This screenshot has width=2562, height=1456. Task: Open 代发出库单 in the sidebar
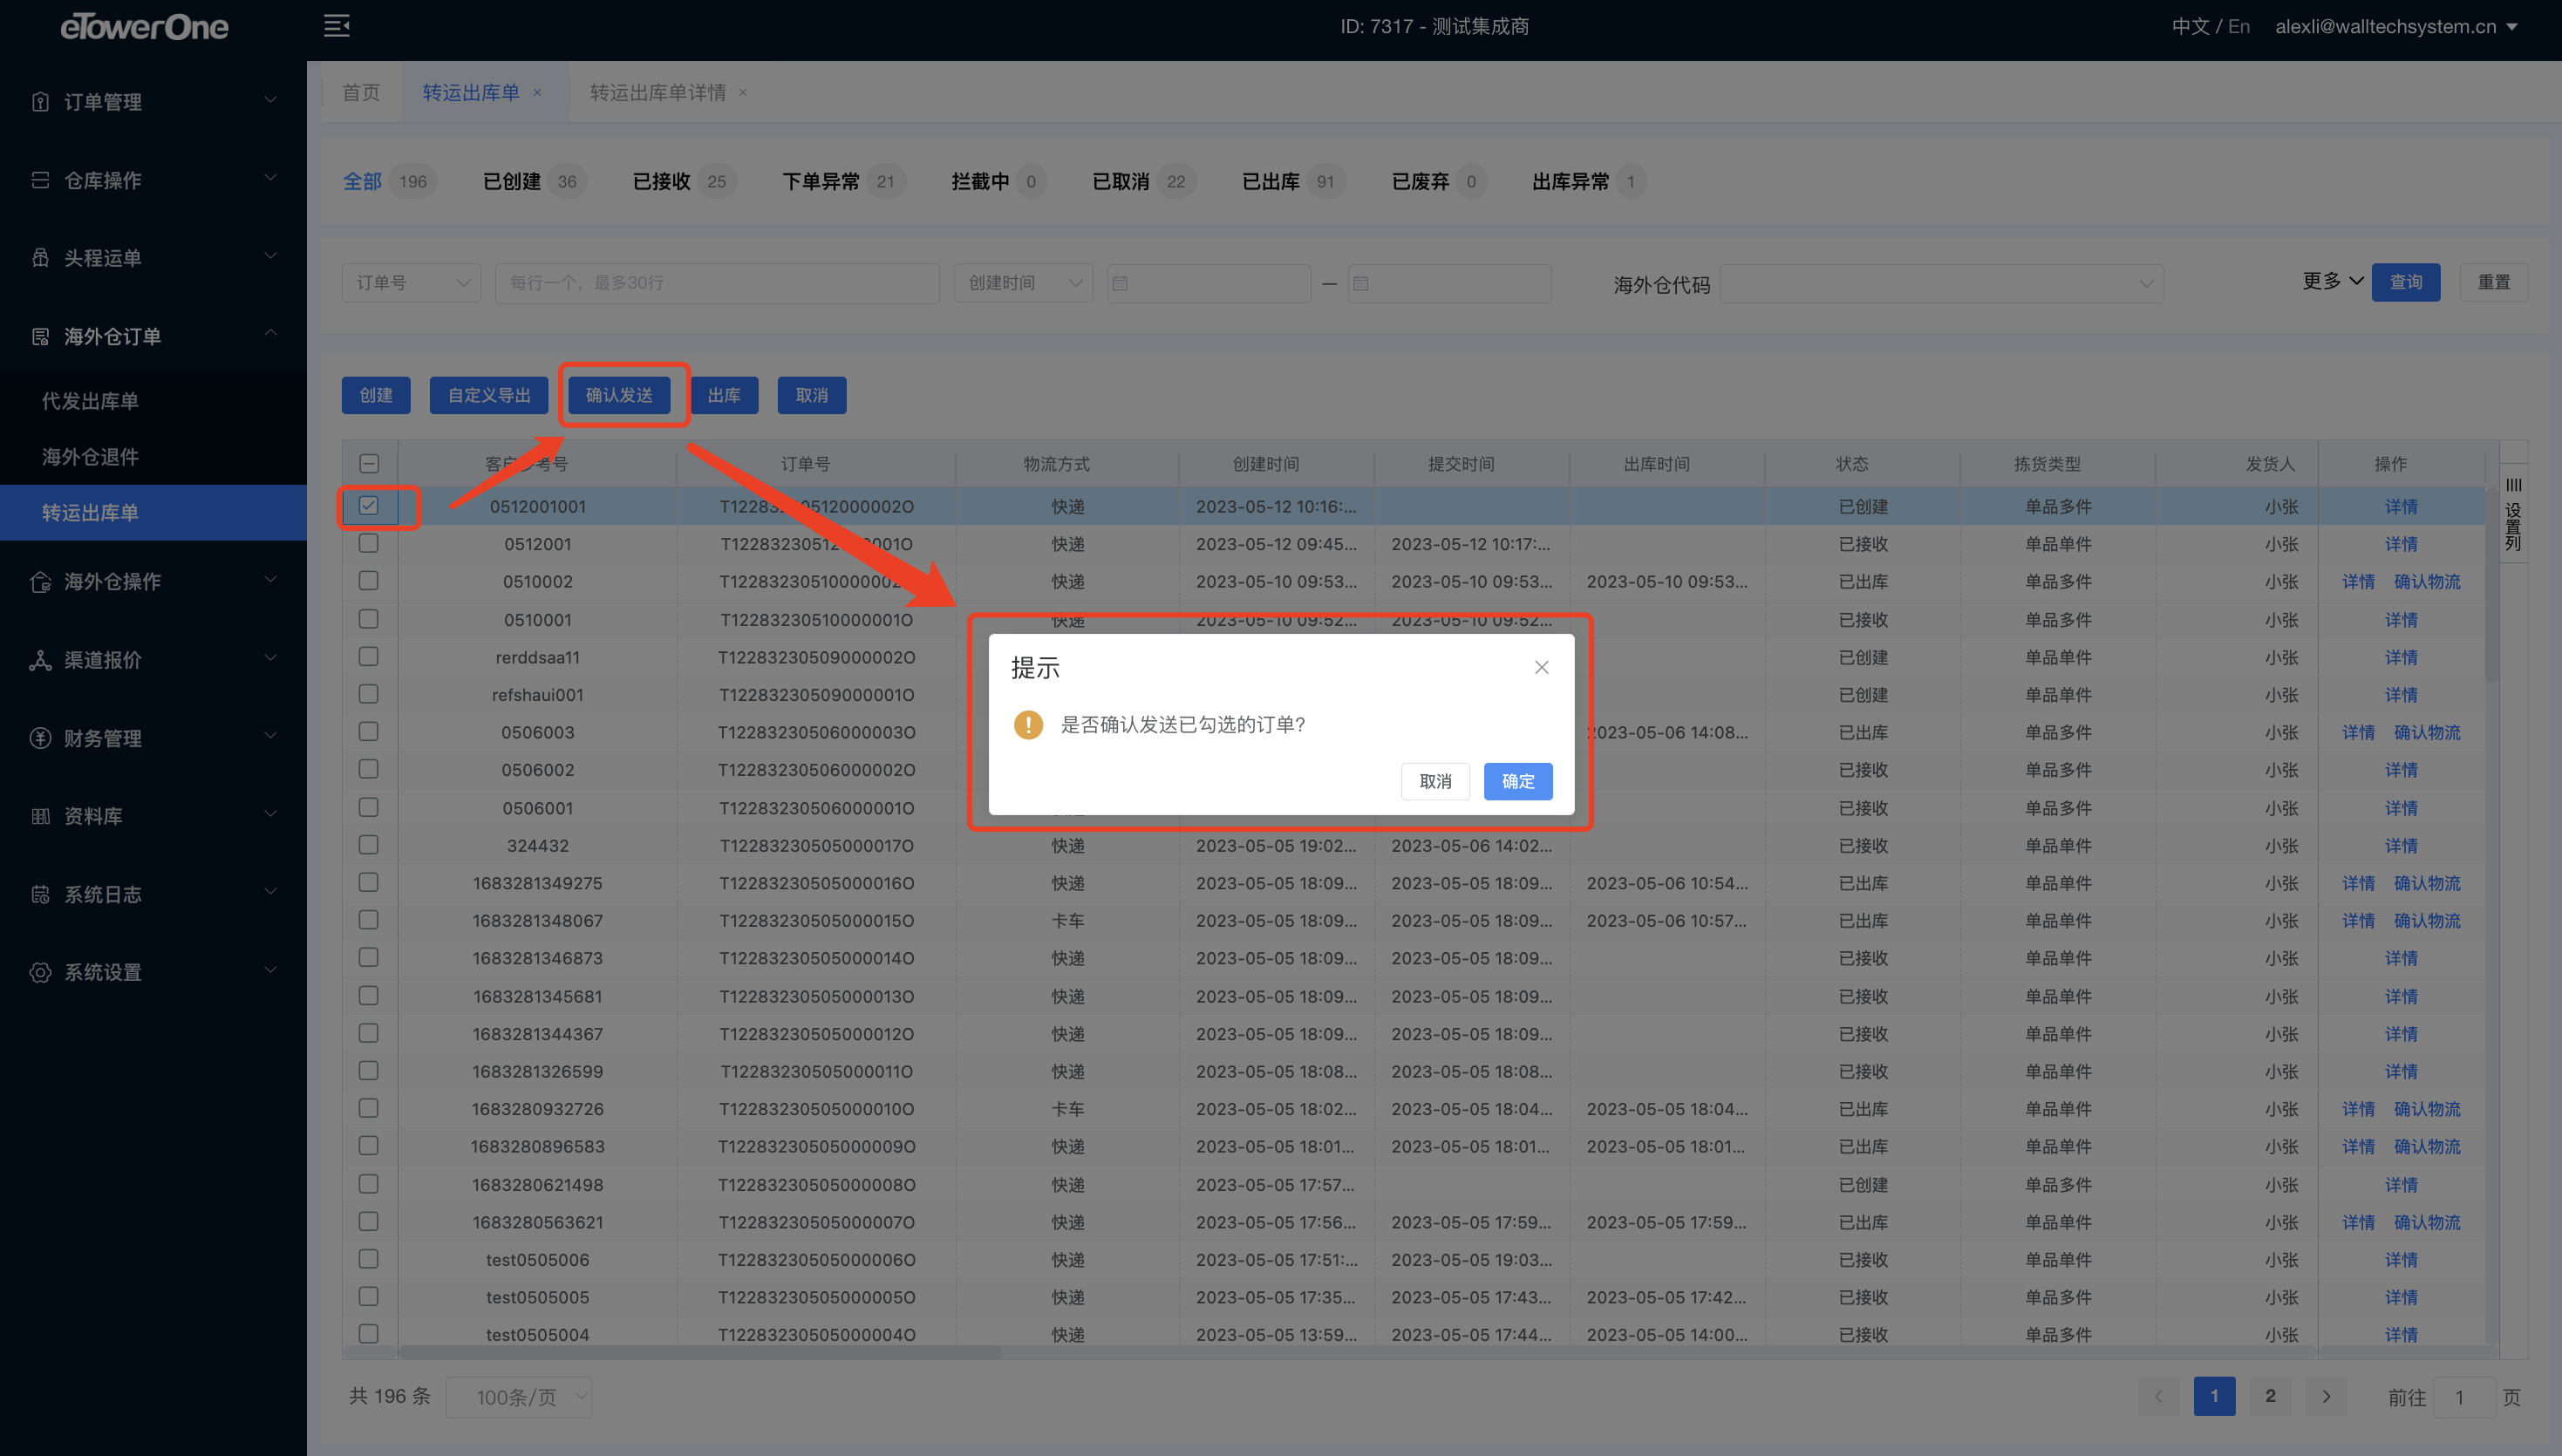point(90,401)
